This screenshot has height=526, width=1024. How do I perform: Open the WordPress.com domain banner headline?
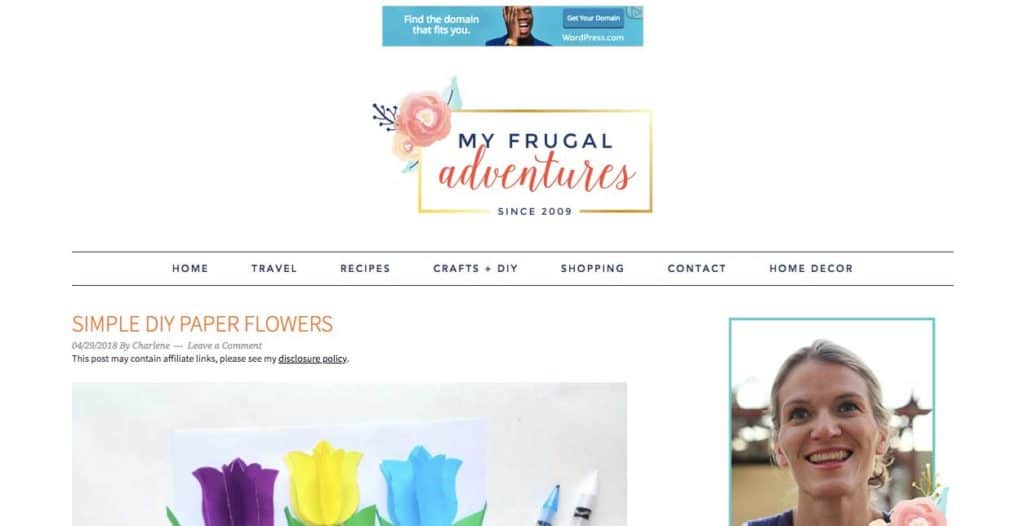441,25
